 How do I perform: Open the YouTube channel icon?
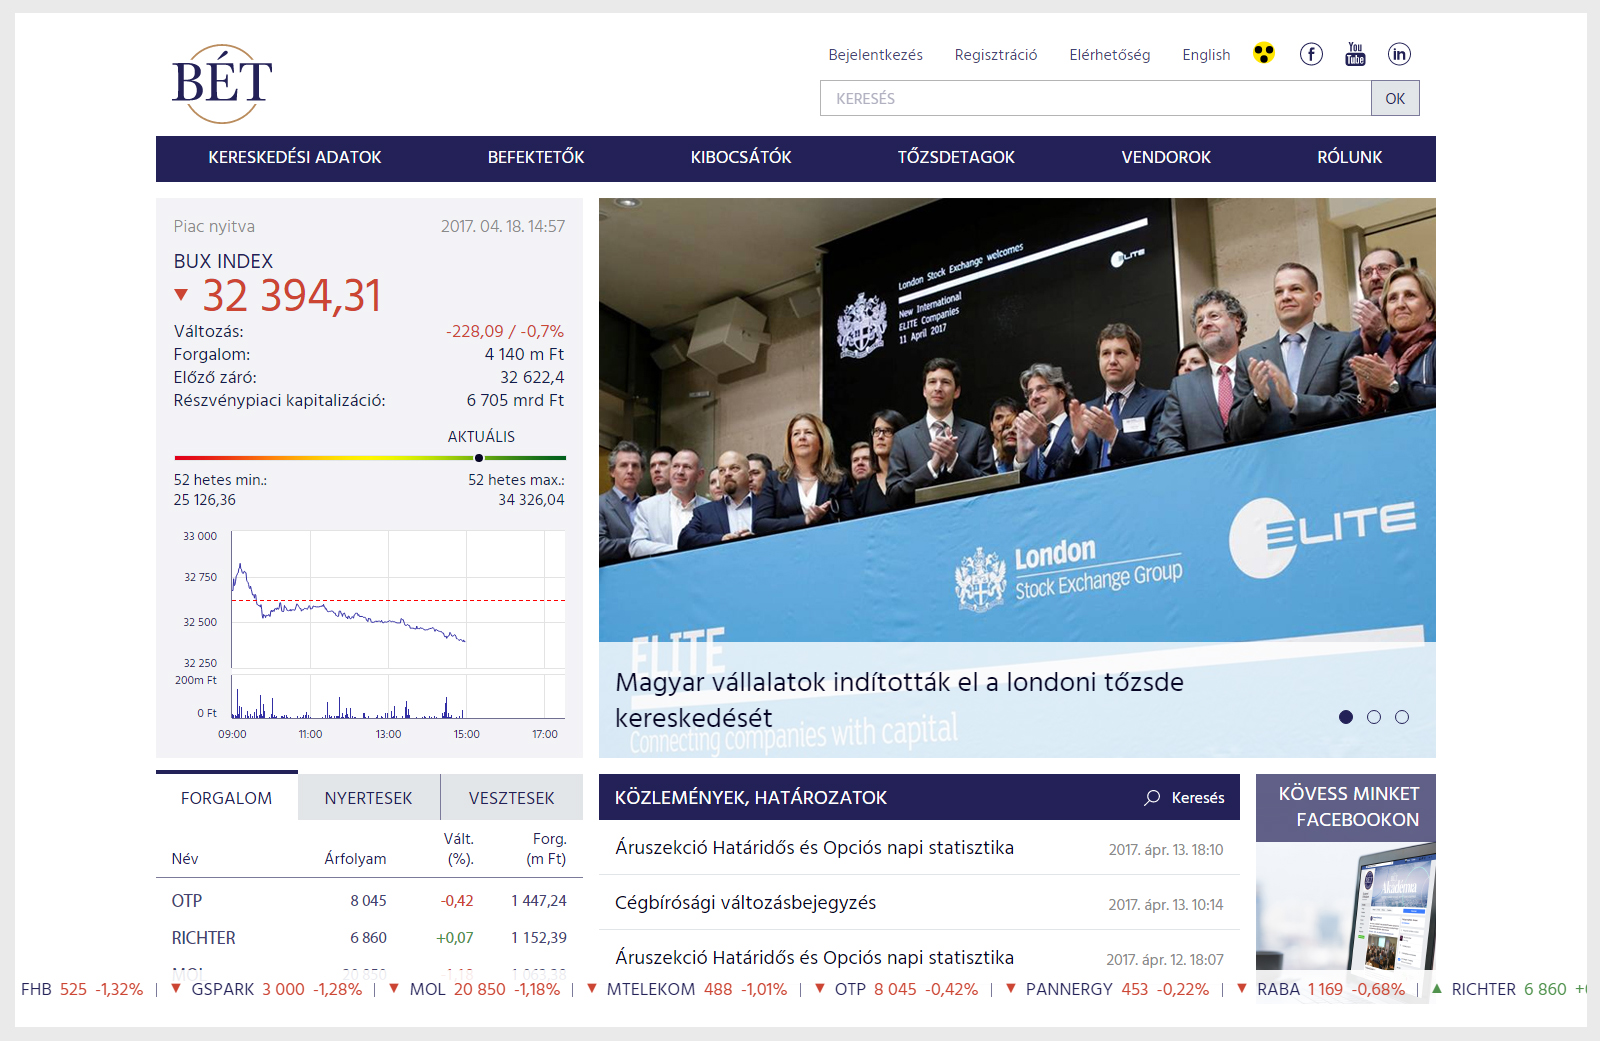click(x=1355, y=54)
